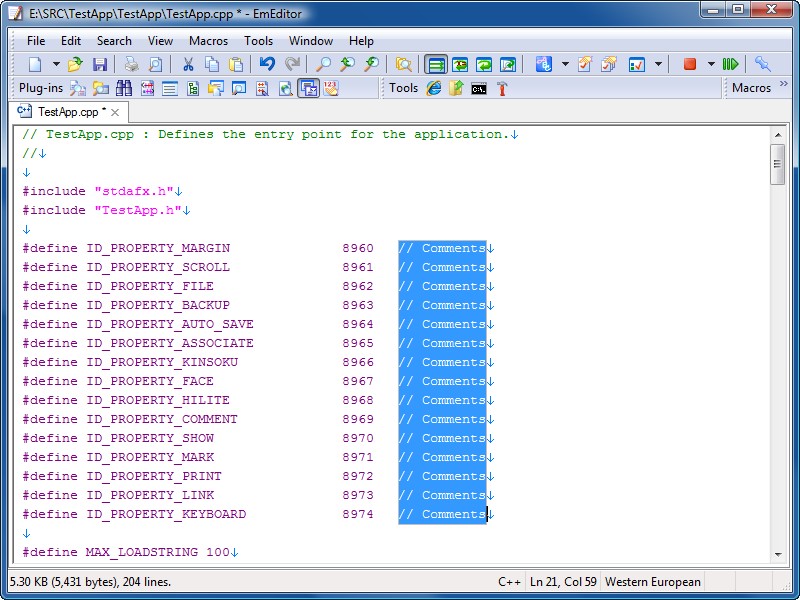Image resolution: width=800 pixels, height=600 pixels.
Task: Click the Undo arrow icon
Action: tap(267, 64)
